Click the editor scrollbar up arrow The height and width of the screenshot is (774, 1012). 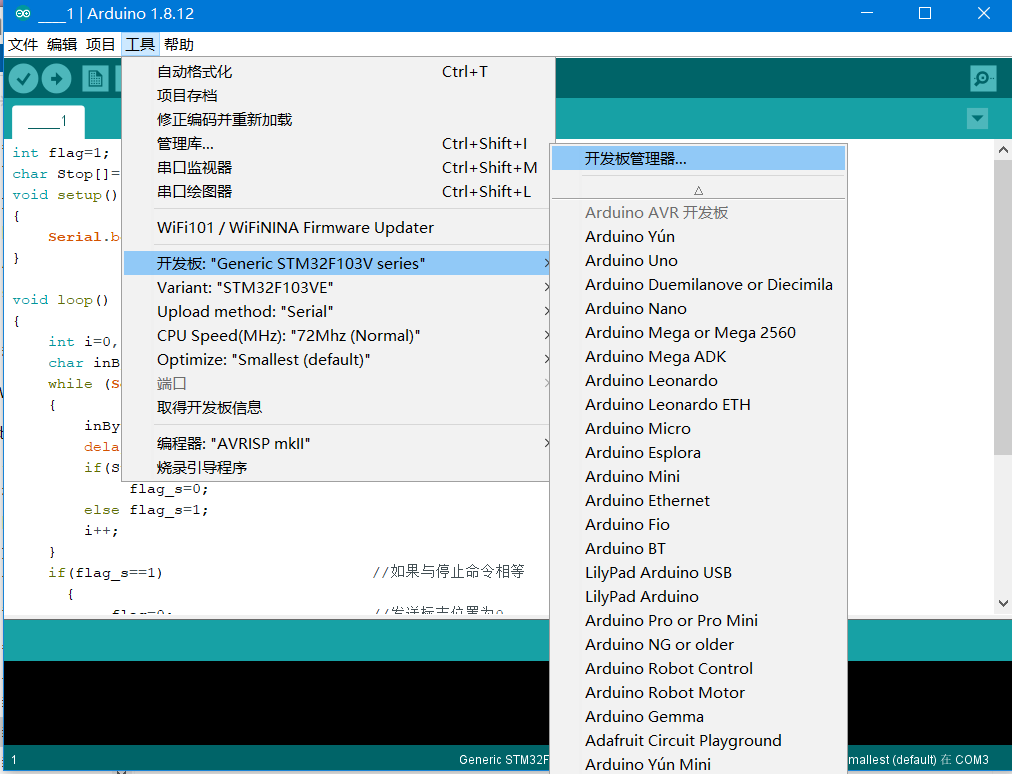pos(1003,150)
